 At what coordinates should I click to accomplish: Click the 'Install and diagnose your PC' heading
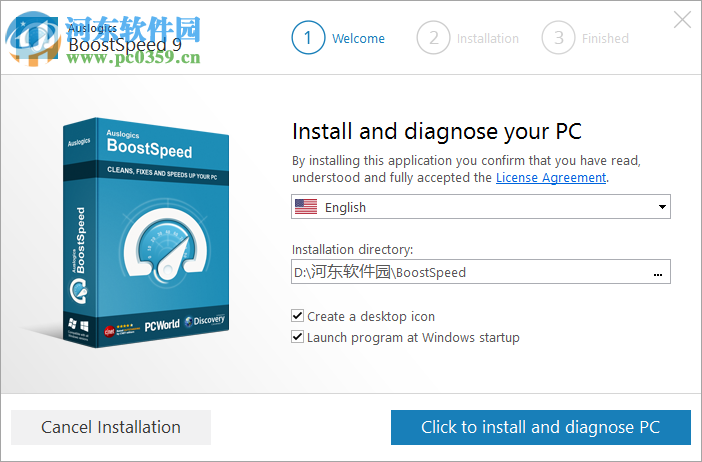pyautogui.click(x=437, y=132)
